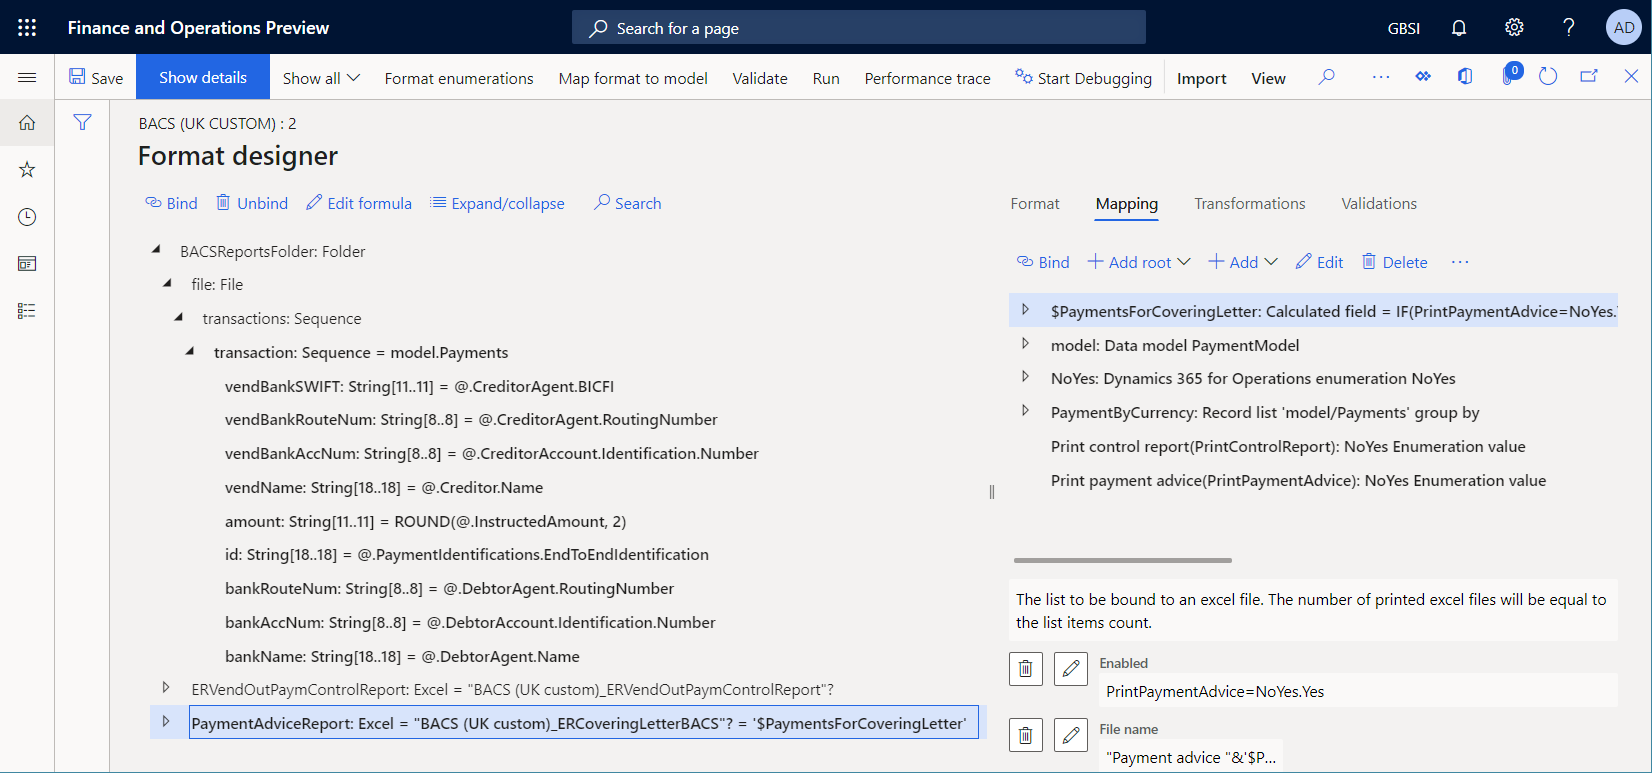Switch to the Validations tab
The image size is (1652, 773).
1379,203
